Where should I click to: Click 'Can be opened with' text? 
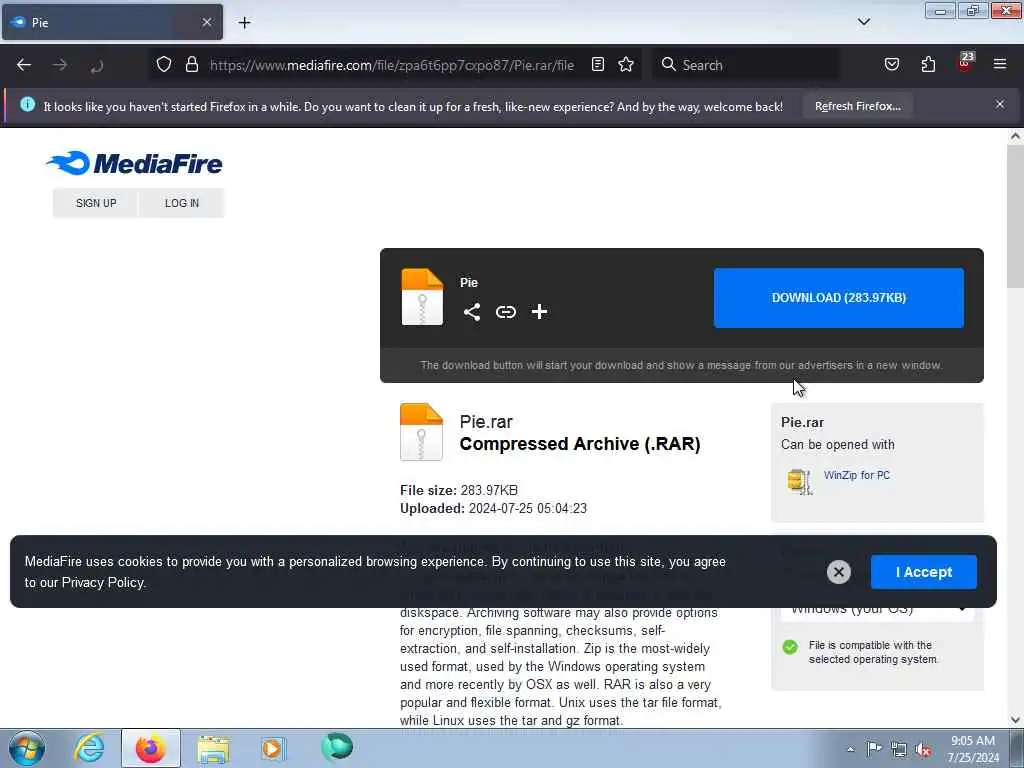pos(837,445)
